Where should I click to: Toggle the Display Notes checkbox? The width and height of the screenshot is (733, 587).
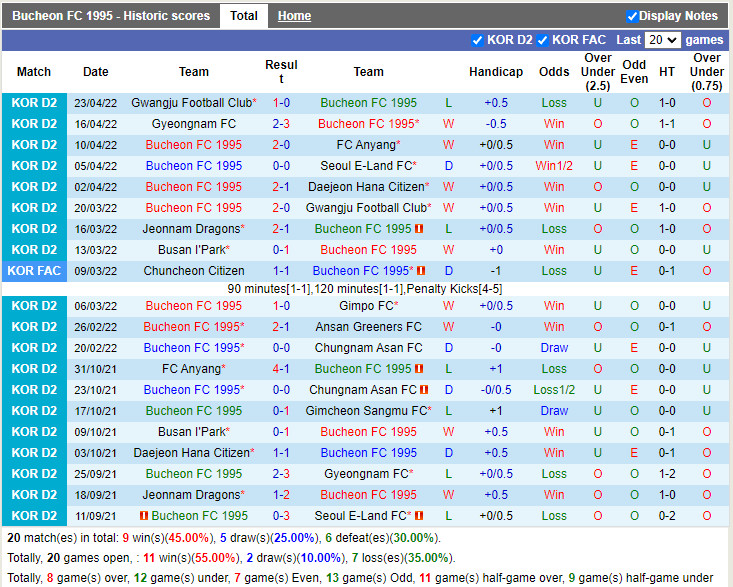click(x=632, y=16)
